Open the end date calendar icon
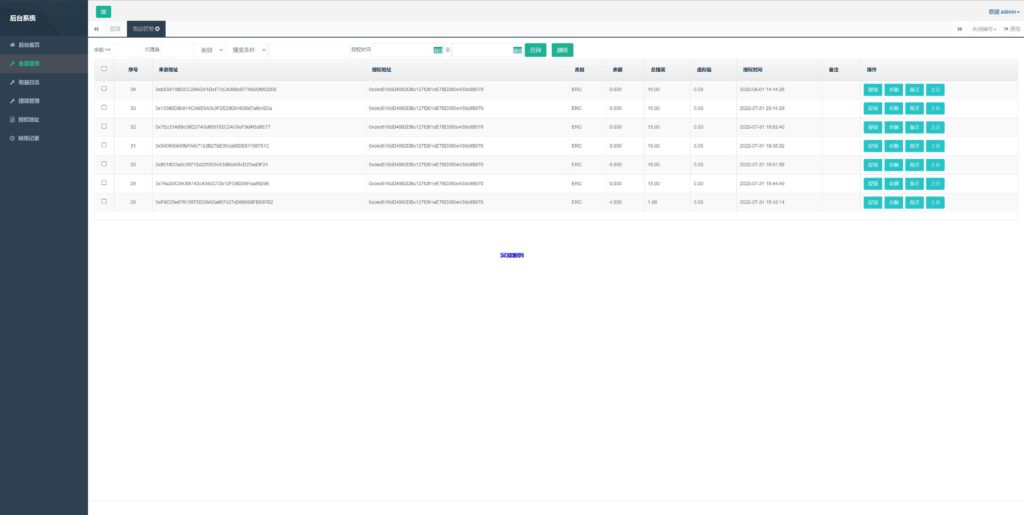 tap(517, 49)
